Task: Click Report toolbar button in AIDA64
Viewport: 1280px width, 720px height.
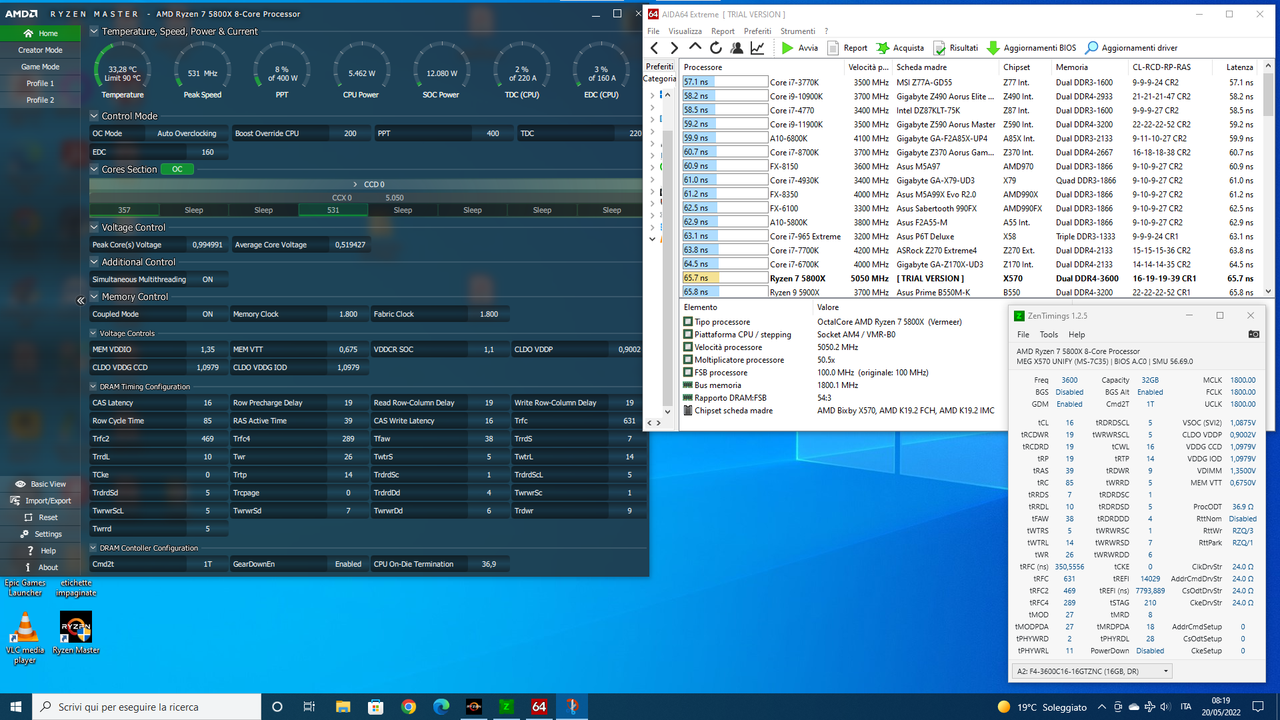Action: click(847, 48)
